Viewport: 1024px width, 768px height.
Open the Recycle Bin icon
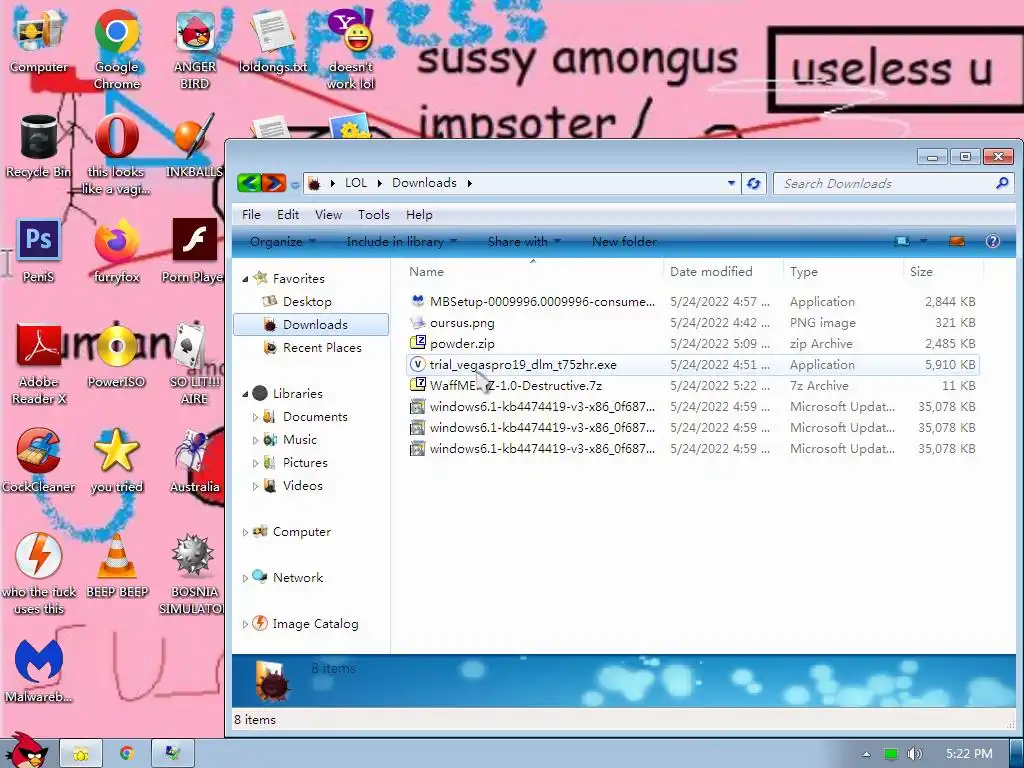(38, 146)
